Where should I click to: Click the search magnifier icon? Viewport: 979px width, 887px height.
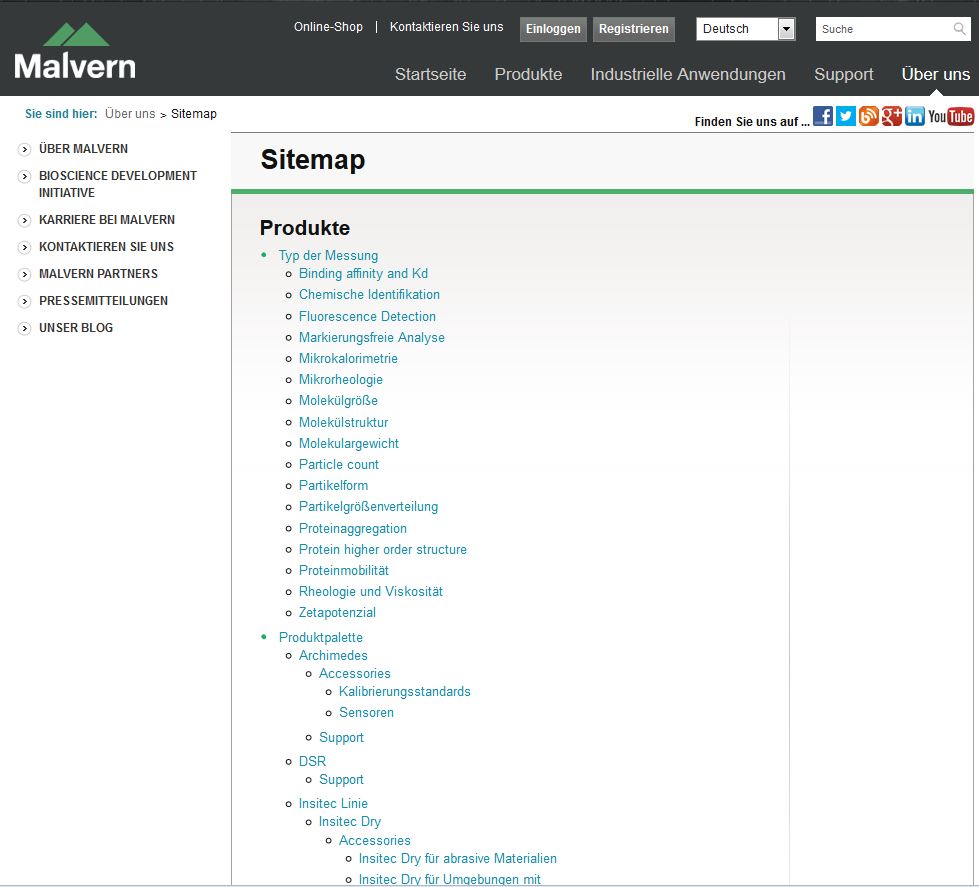click(x=959, y=29)
